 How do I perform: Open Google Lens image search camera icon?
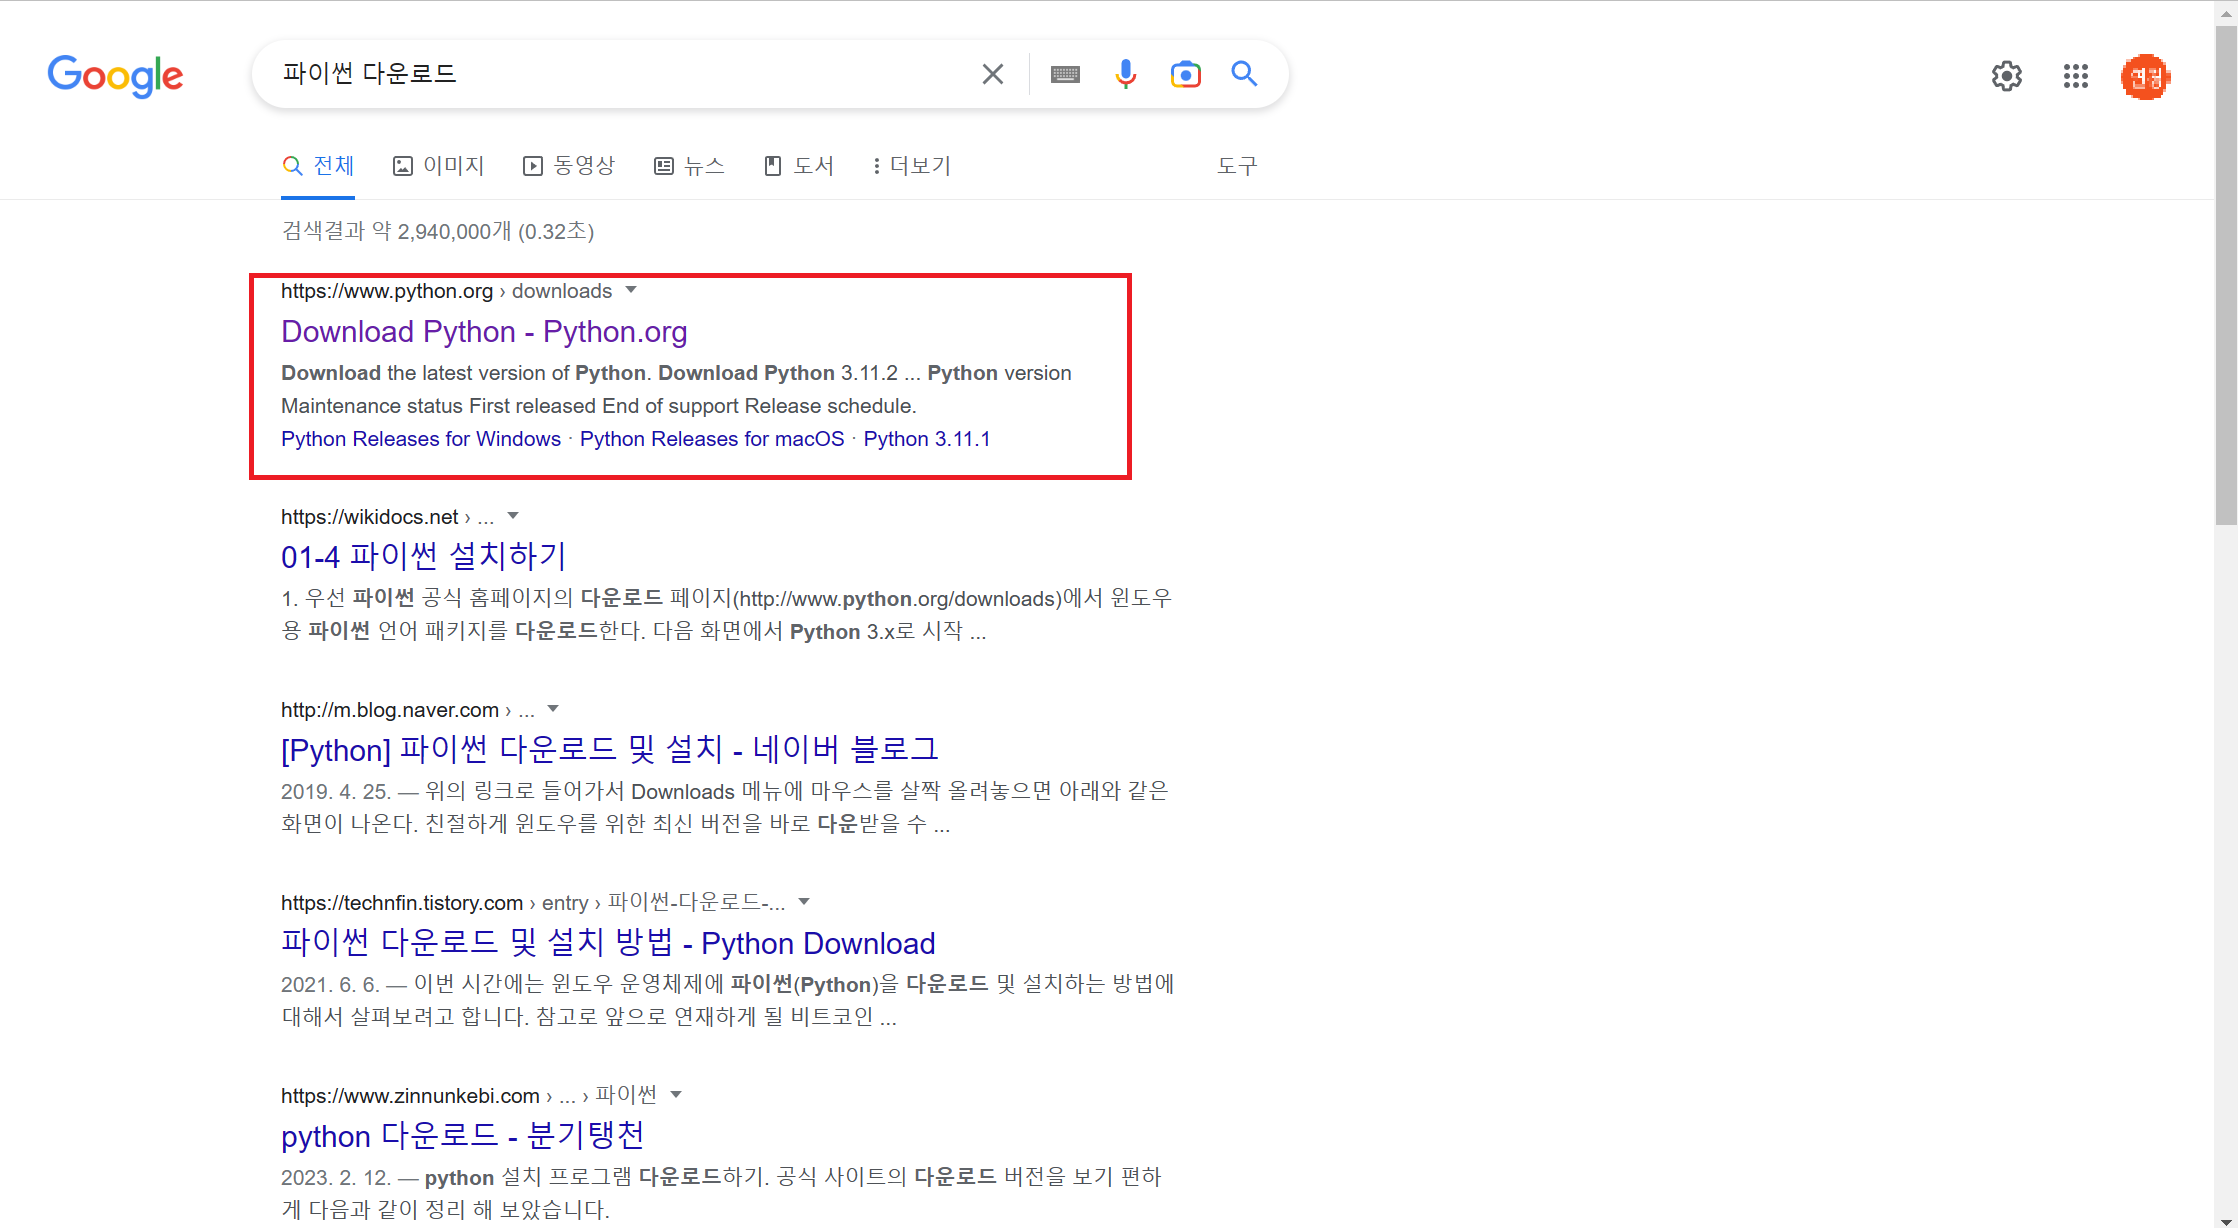pyautogui.click(x=1185, y=74)
